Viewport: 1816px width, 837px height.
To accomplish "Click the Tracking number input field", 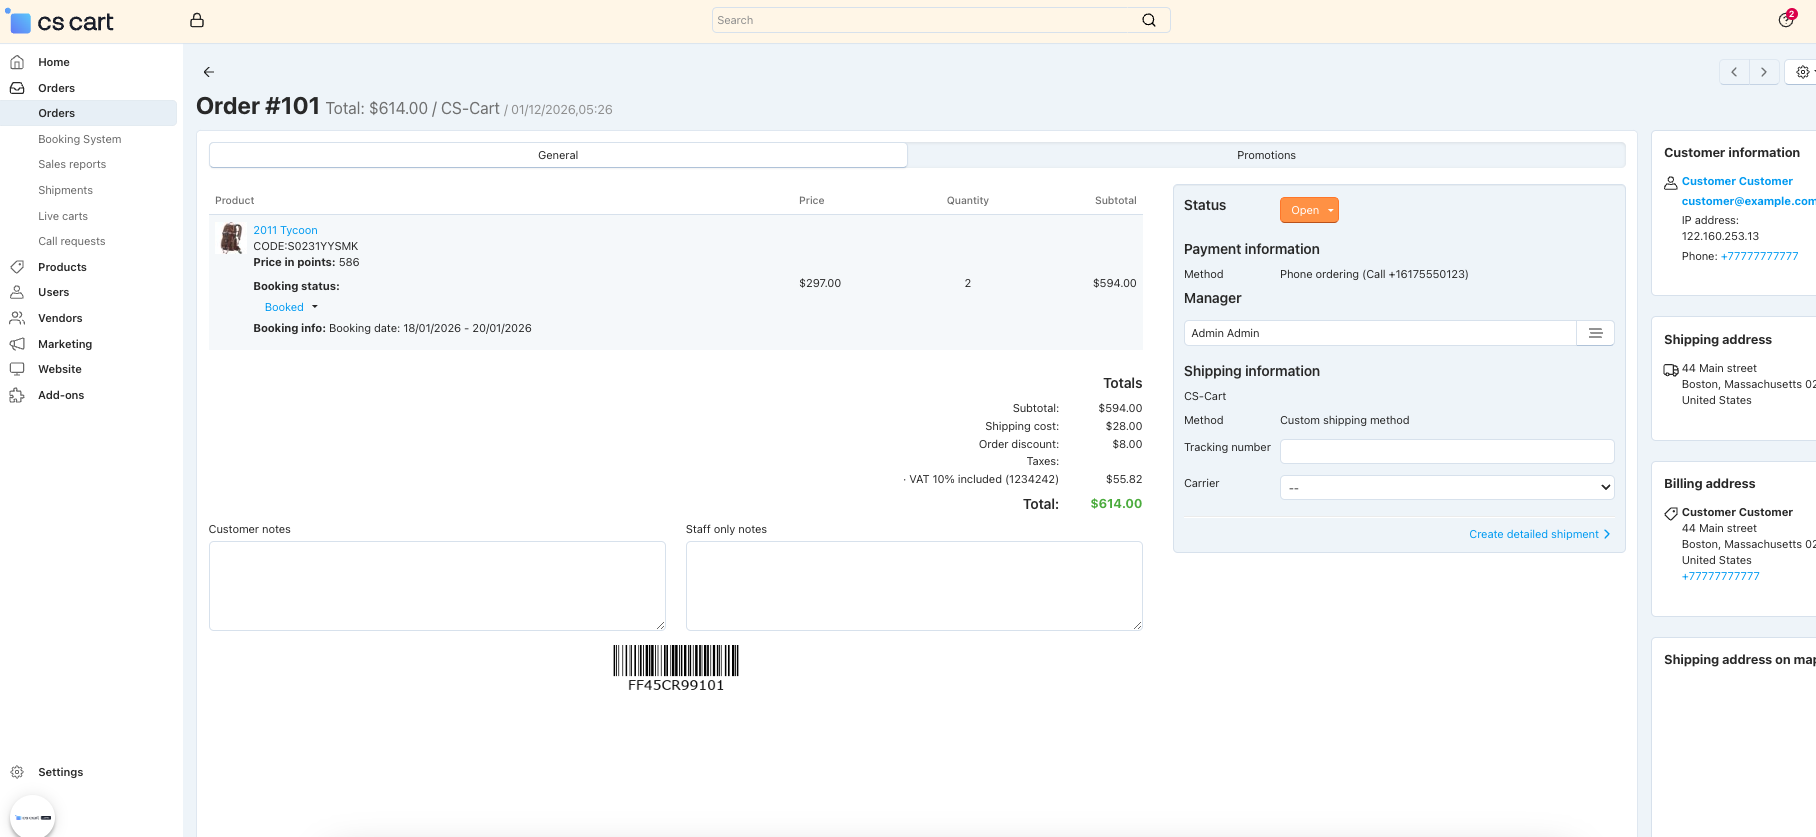I will pyautogui.click(x=1447, y=451).
